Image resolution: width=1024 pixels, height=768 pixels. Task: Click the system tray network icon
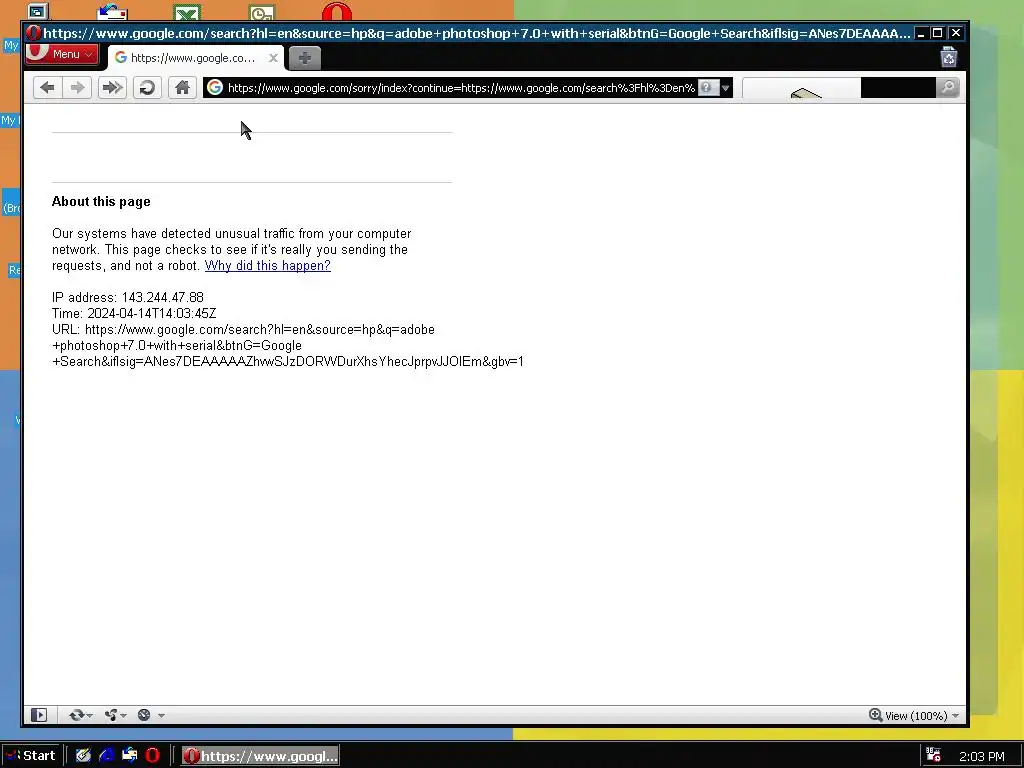point(933,756)
